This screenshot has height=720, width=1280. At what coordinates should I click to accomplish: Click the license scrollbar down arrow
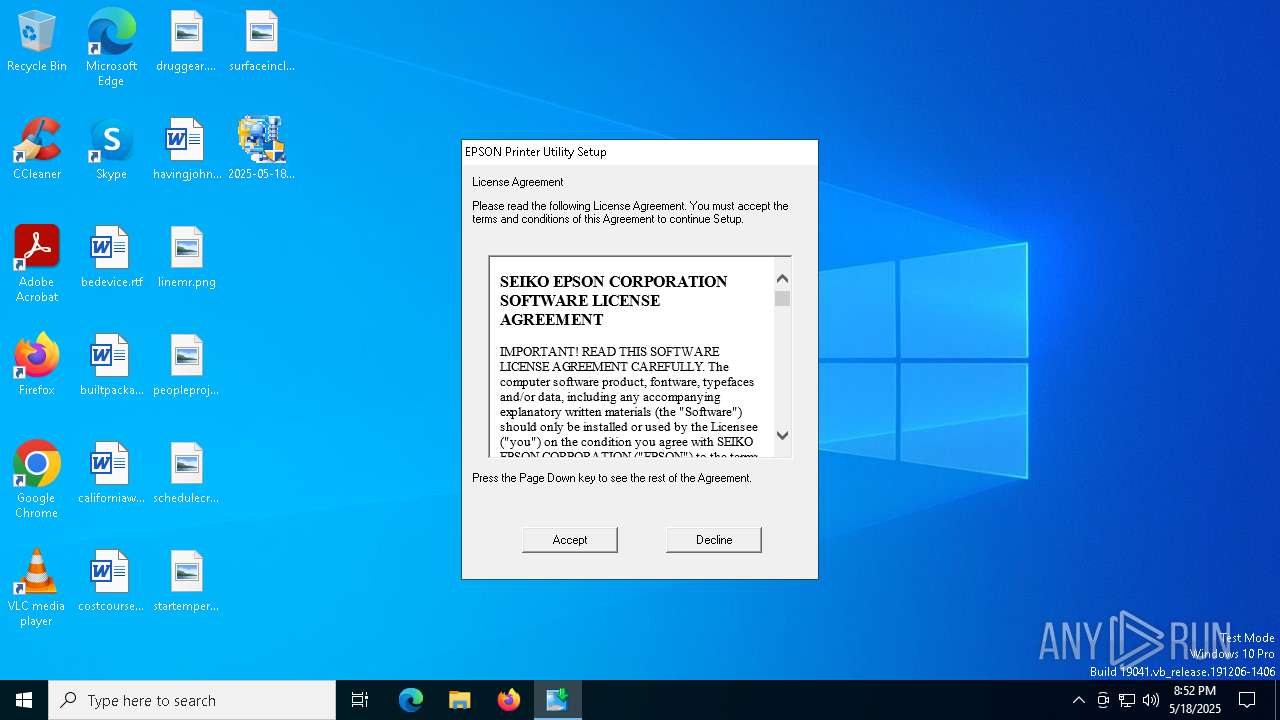click(x=782, y=436)
